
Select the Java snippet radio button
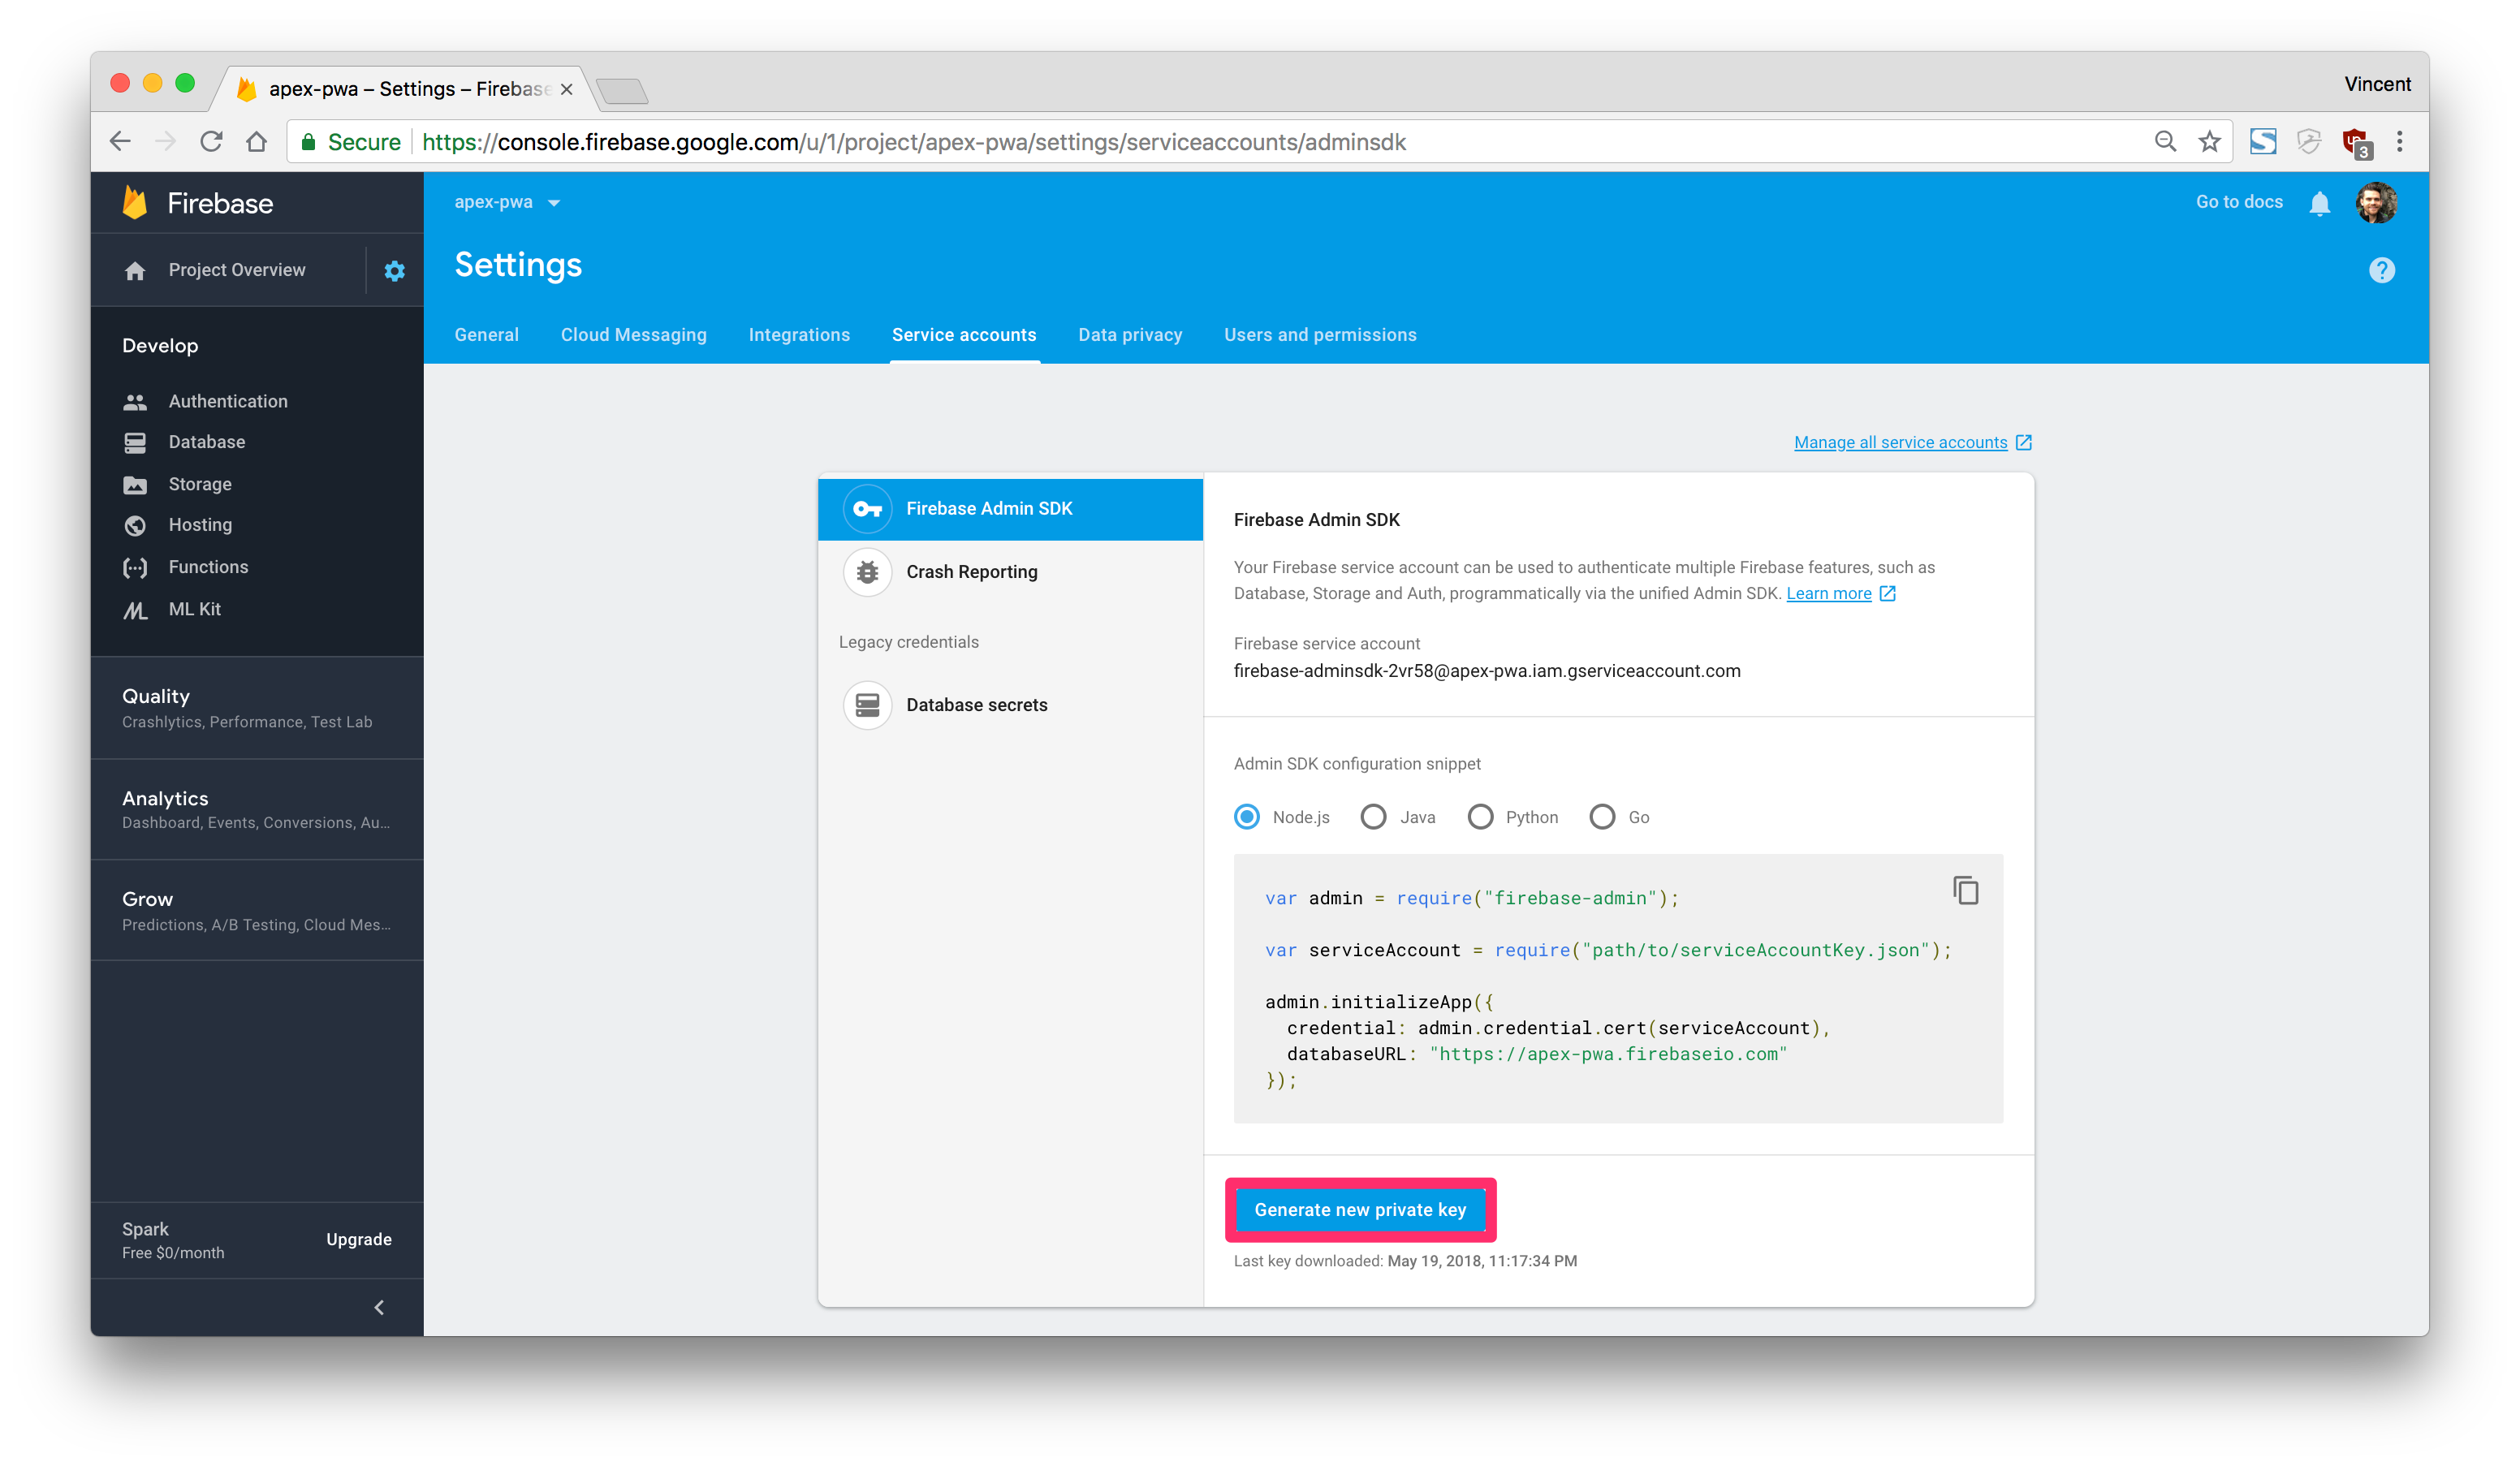coord(1374,817)
